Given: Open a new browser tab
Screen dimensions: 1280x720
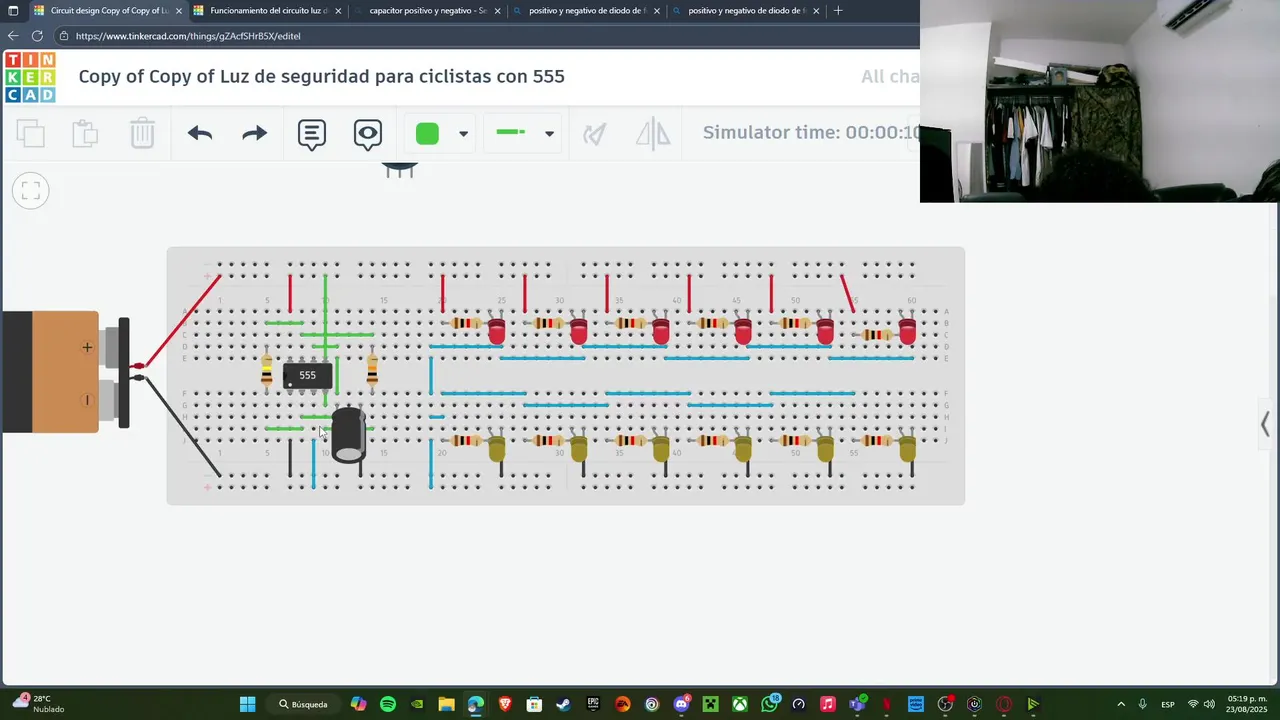Looking at the screenshot, I should pos(838,11).
